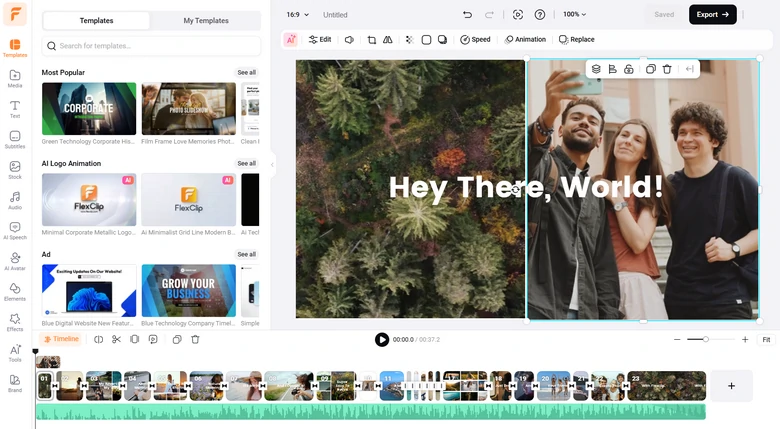The height and width of the screenshot is (429, 780).
Task: Click the duplicate scene icon in the timeline toolbar
Action: 177,339
